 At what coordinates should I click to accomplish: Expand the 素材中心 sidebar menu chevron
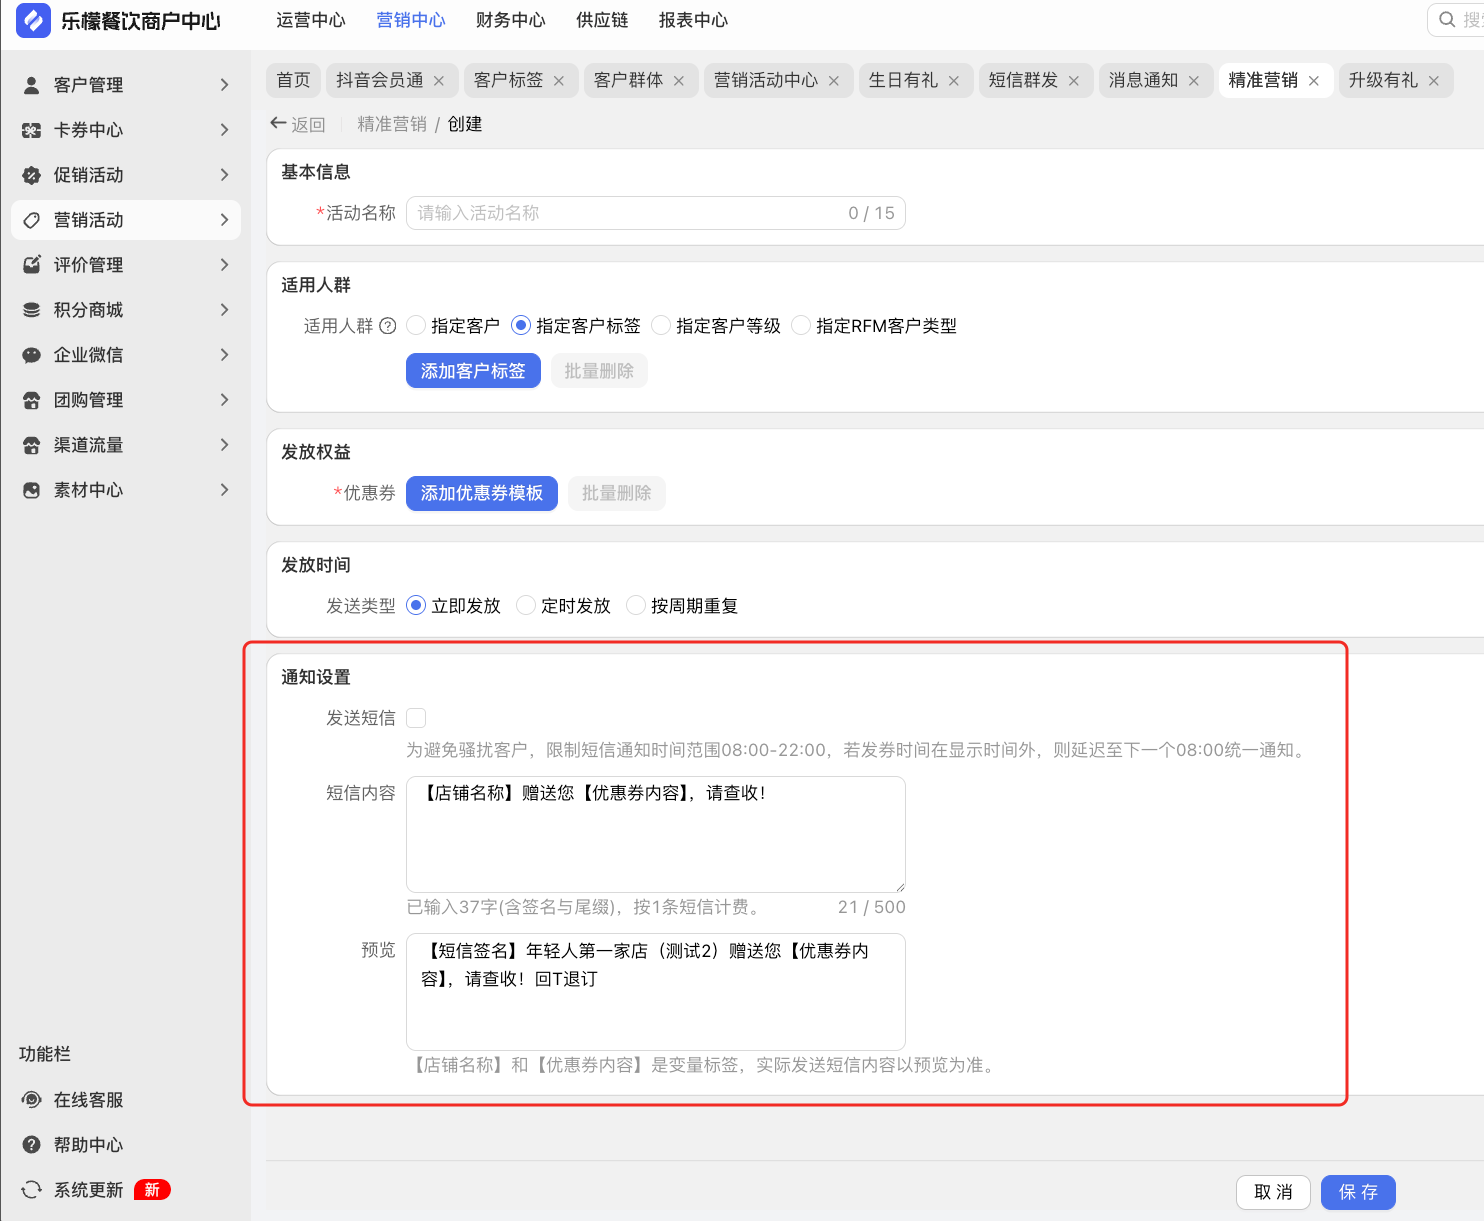tap(225, 490)
